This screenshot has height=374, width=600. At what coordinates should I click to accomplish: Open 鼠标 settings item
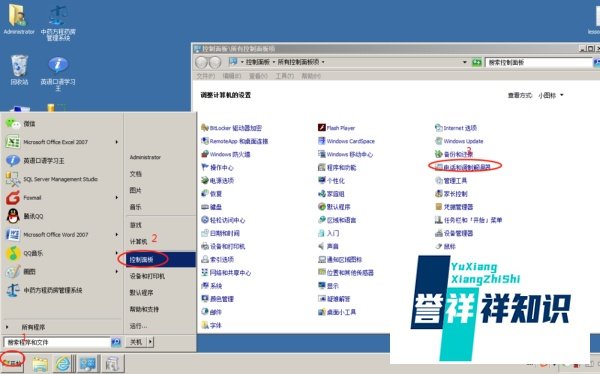pyautogui.click(x=445, y=246)
